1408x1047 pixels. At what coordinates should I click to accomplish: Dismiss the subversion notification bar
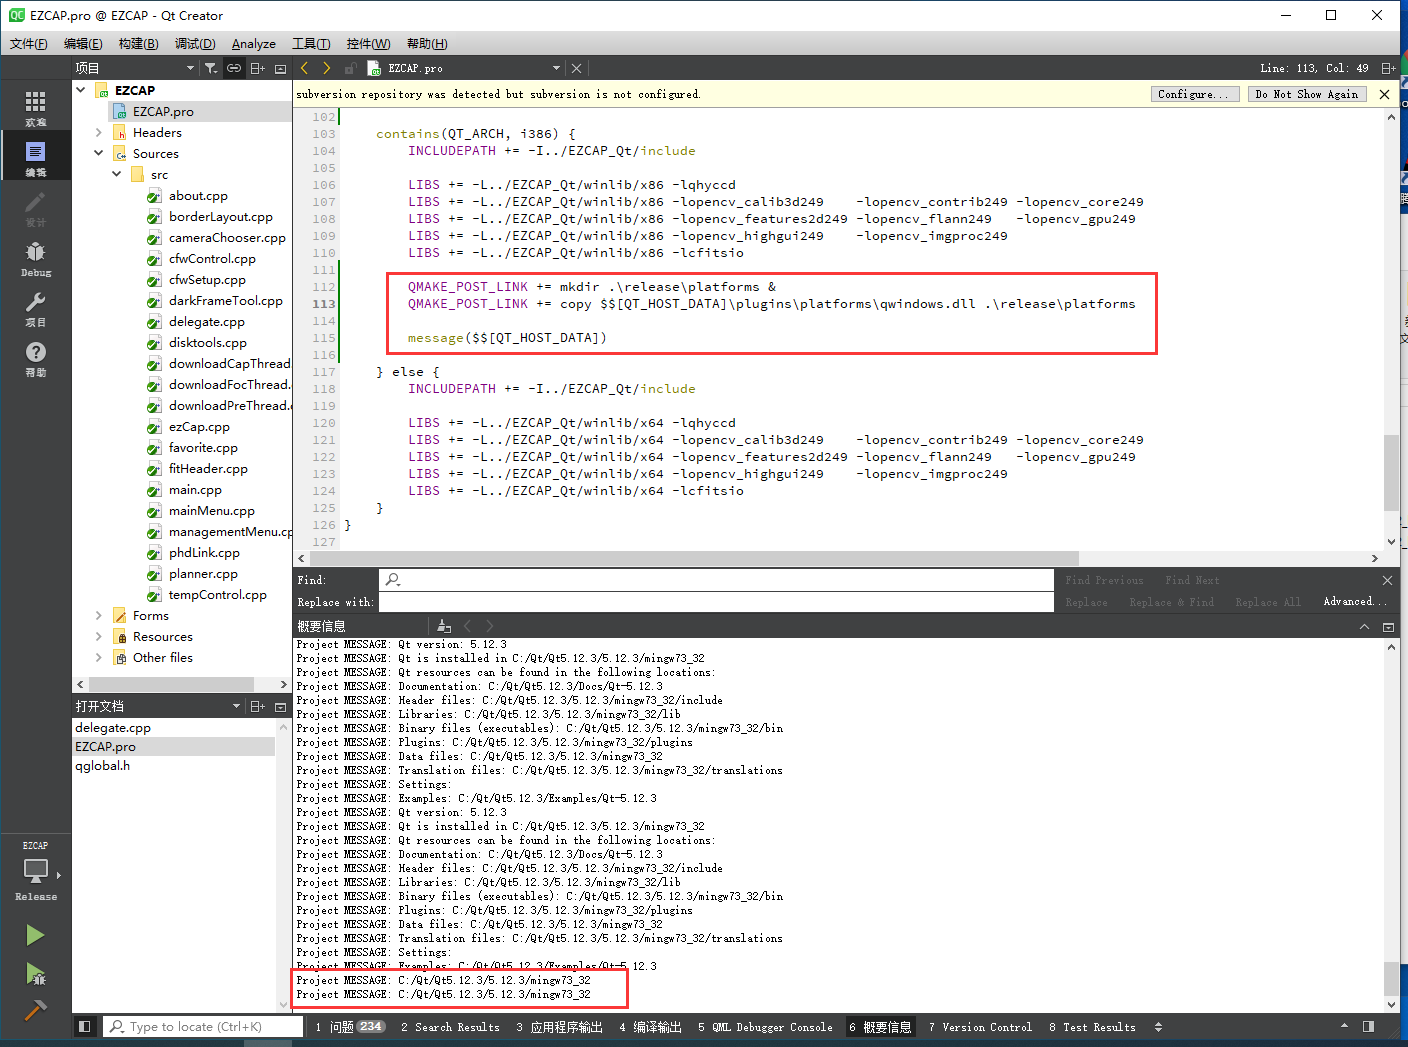point(1384,94)
